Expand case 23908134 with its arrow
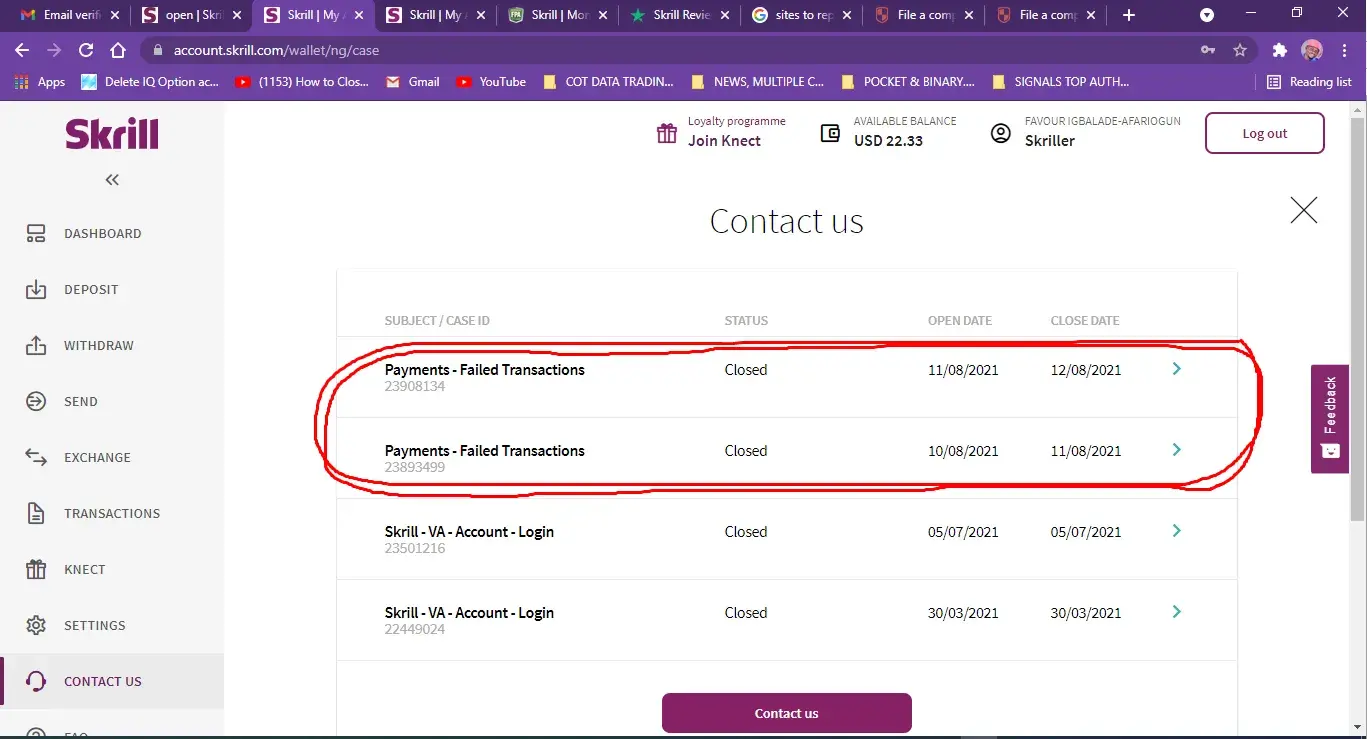Image resolution: width=1367 pixels, height=739 pixels. (x=1176, y=369)
